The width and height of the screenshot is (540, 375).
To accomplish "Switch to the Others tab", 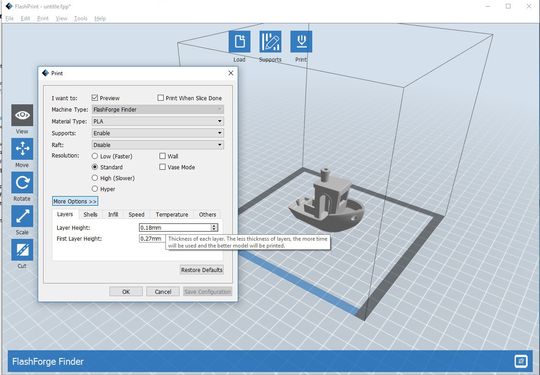I will pyautogui.click(x=207, y=215).
